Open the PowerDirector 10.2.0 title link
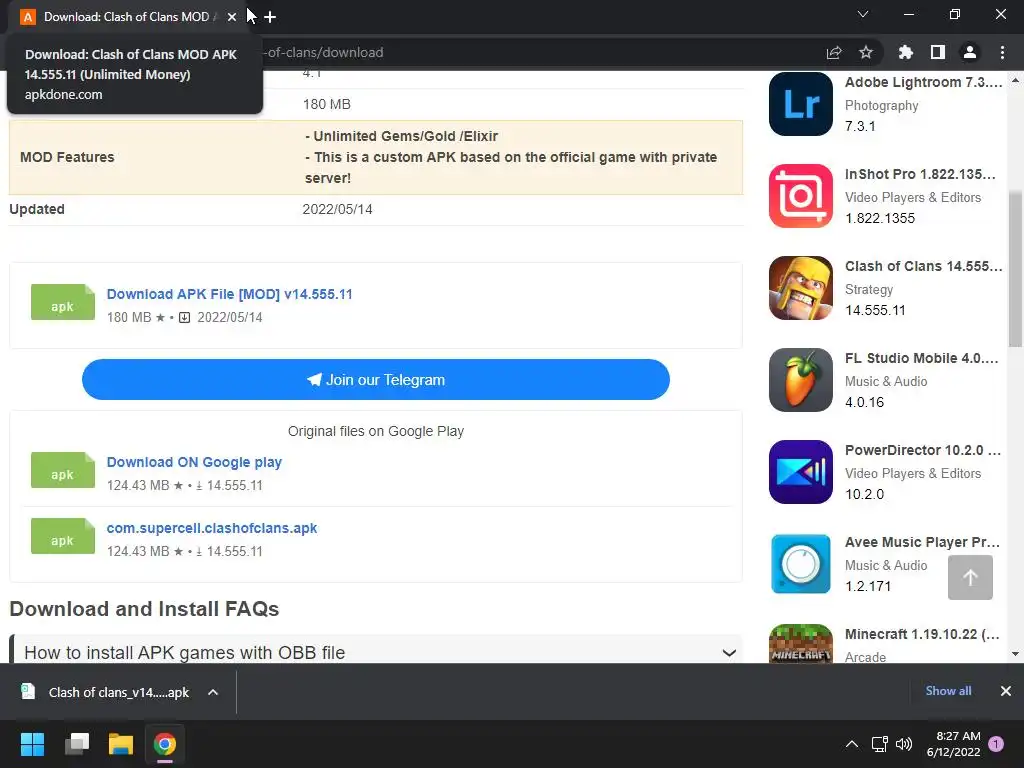The image size is (1024, 768). [923, 451]
